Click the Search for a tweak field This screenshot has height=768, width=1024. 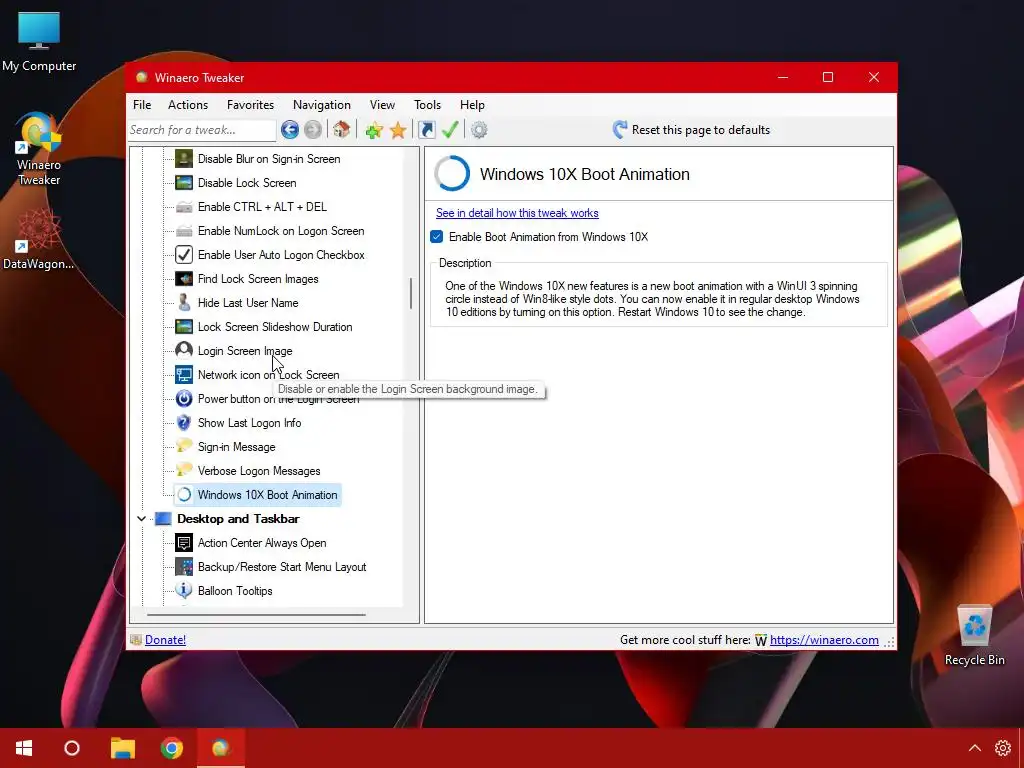[x=202, y=130]
